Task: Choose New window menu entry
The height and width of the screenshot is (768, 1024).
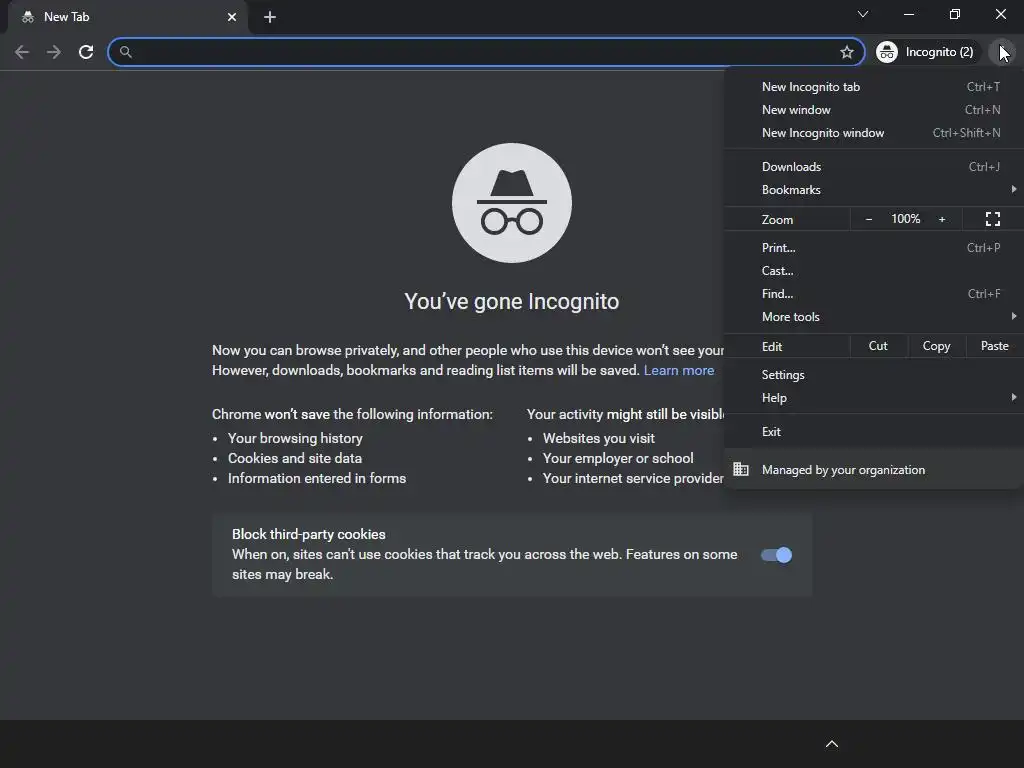Action: [x=874, y=110]
